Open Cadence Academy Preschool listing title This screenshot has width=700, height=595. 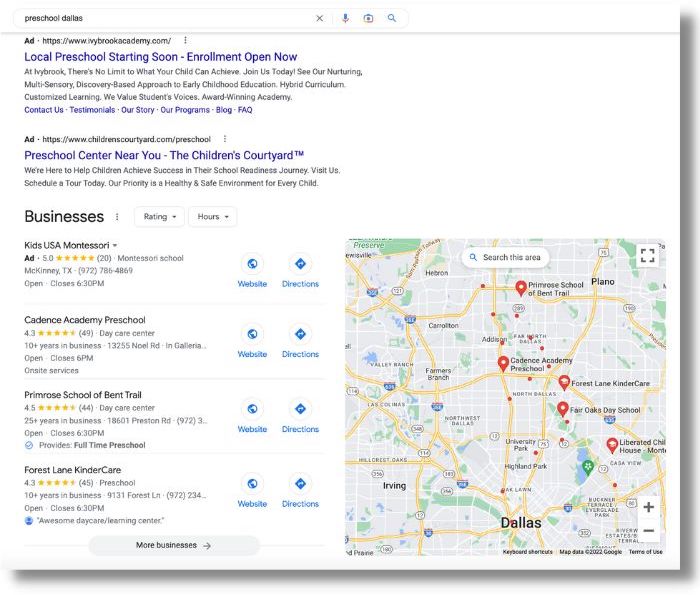(x=85, y=320)
